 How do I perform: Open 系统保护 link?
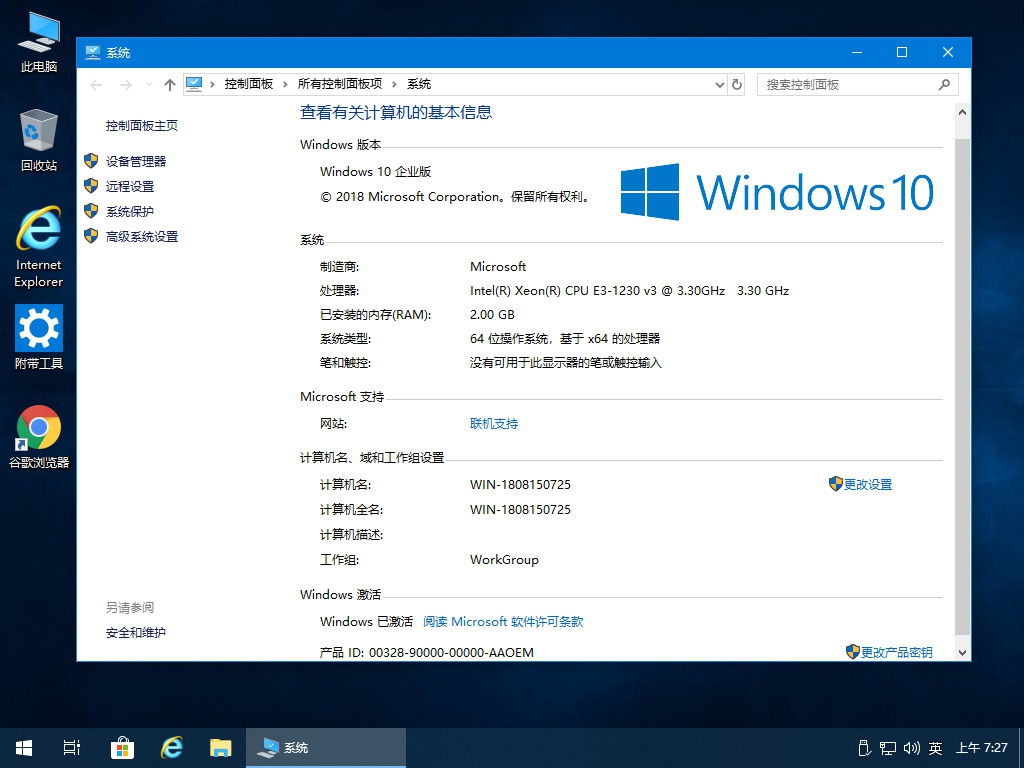130,212
